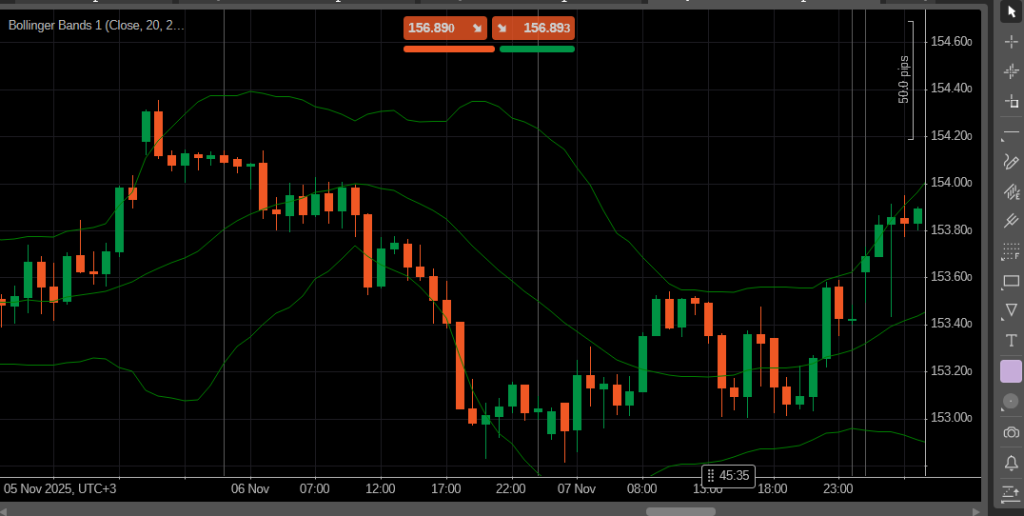
Task: Open price alerts via the bell icon
Action: (1011, 462)
